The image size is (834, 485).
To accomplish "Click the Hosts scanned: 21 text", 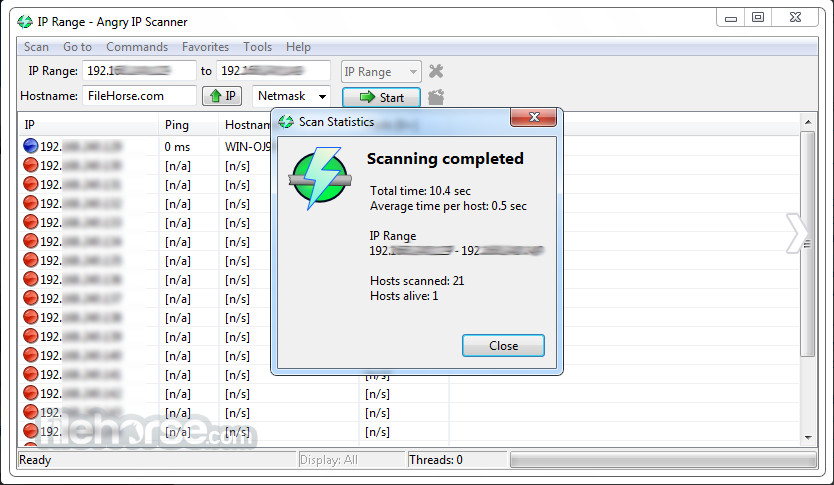I will [417, 281].
